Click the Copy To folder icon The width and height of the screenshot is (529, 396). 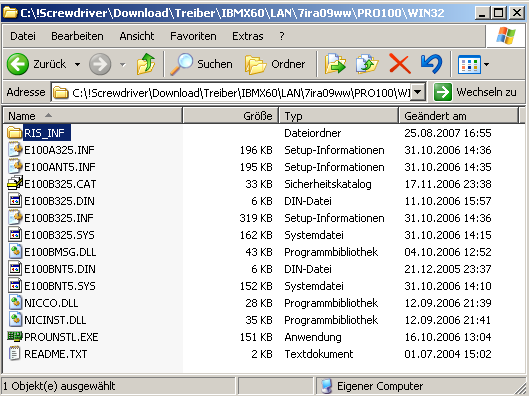(x=367, y=64)
